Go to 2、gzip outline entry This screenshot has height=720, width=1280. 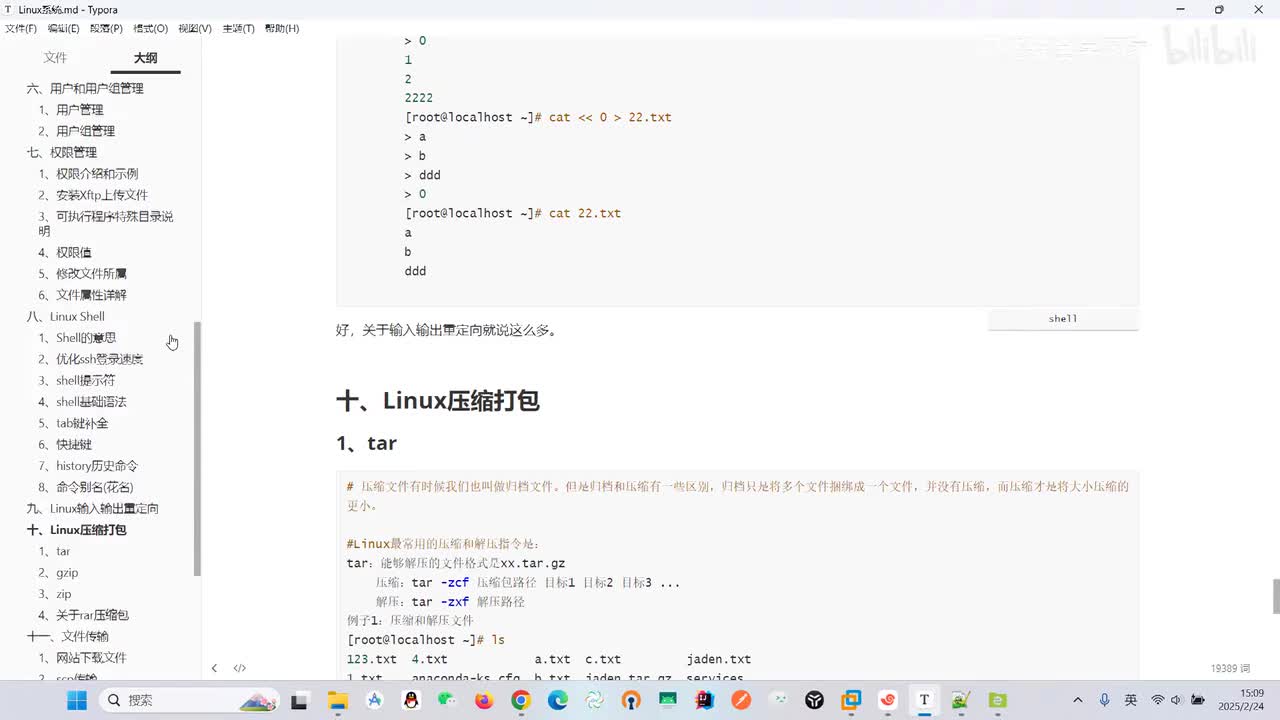coord(58,573)
